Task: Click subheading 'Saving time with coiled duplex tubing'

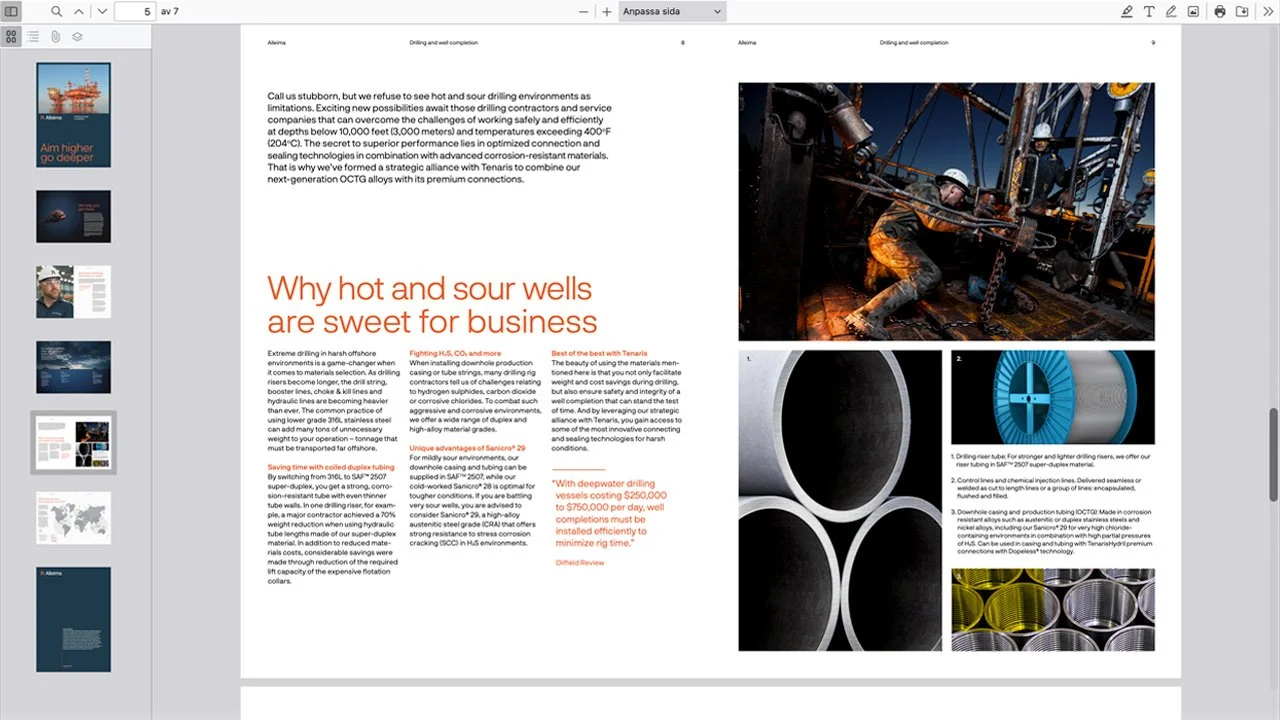Action: 331,467
